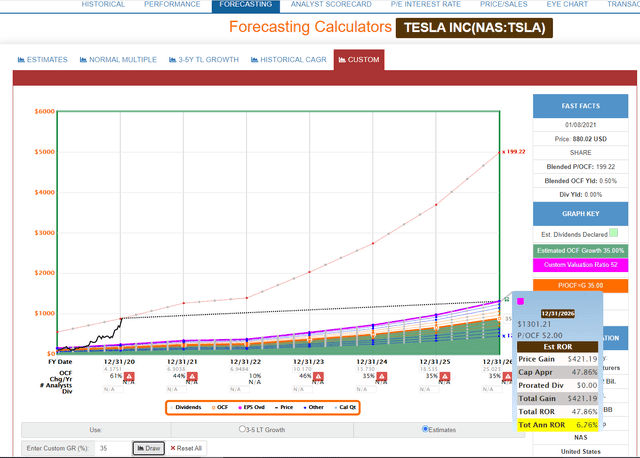The width and height of the screenshot is (640, 458).
Task: Select the Estimates radio option
Action: pos(425,429)
